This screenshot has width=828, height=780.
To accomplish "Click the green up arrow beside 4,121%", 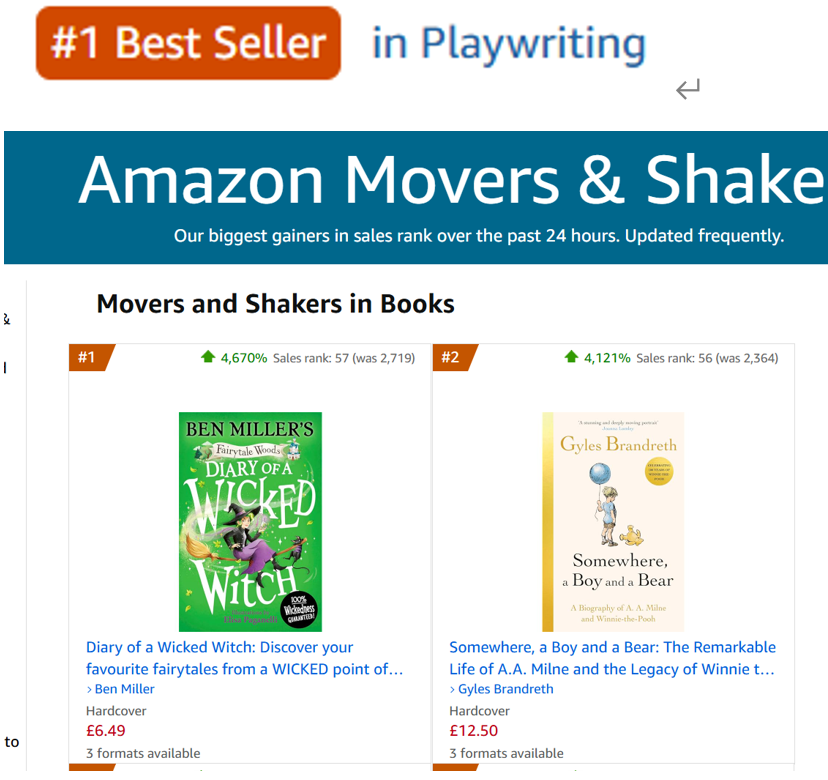I will (571, 357).
